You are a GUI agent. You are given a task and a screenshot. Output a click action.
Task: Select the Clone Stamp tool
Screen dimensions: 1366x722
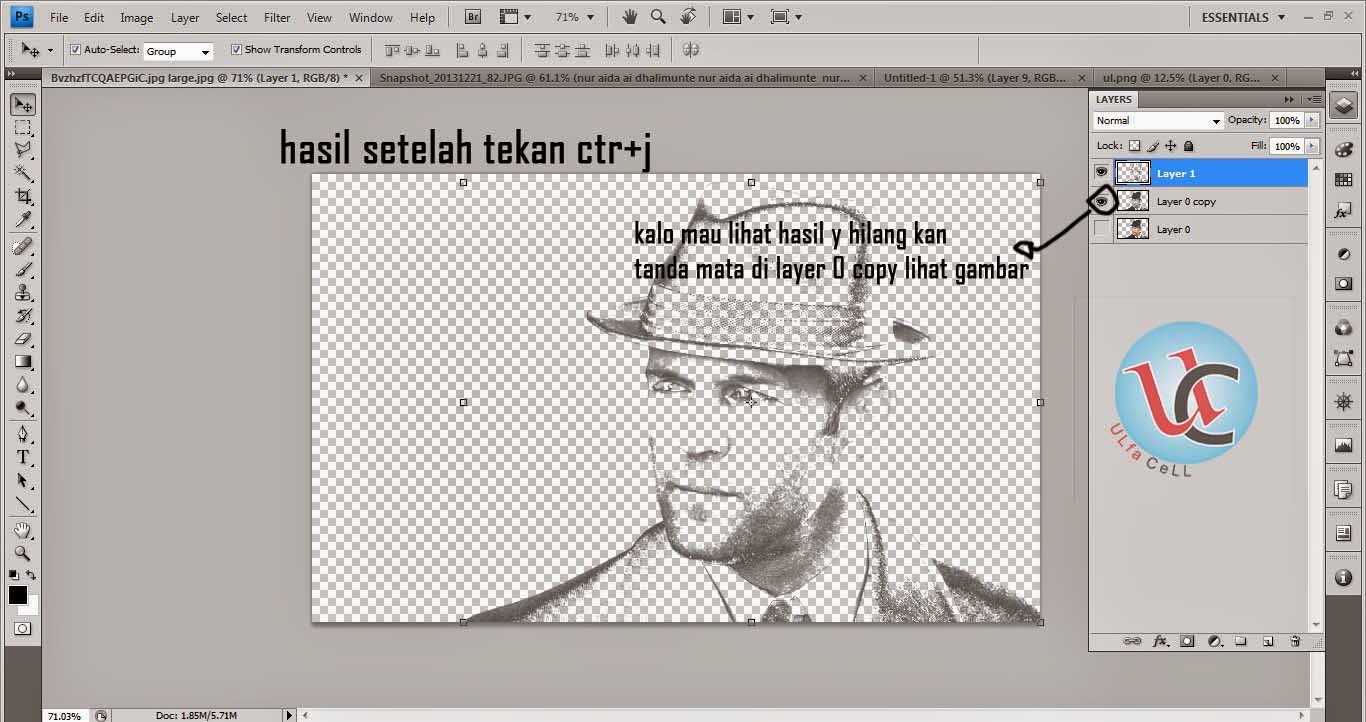23,293
